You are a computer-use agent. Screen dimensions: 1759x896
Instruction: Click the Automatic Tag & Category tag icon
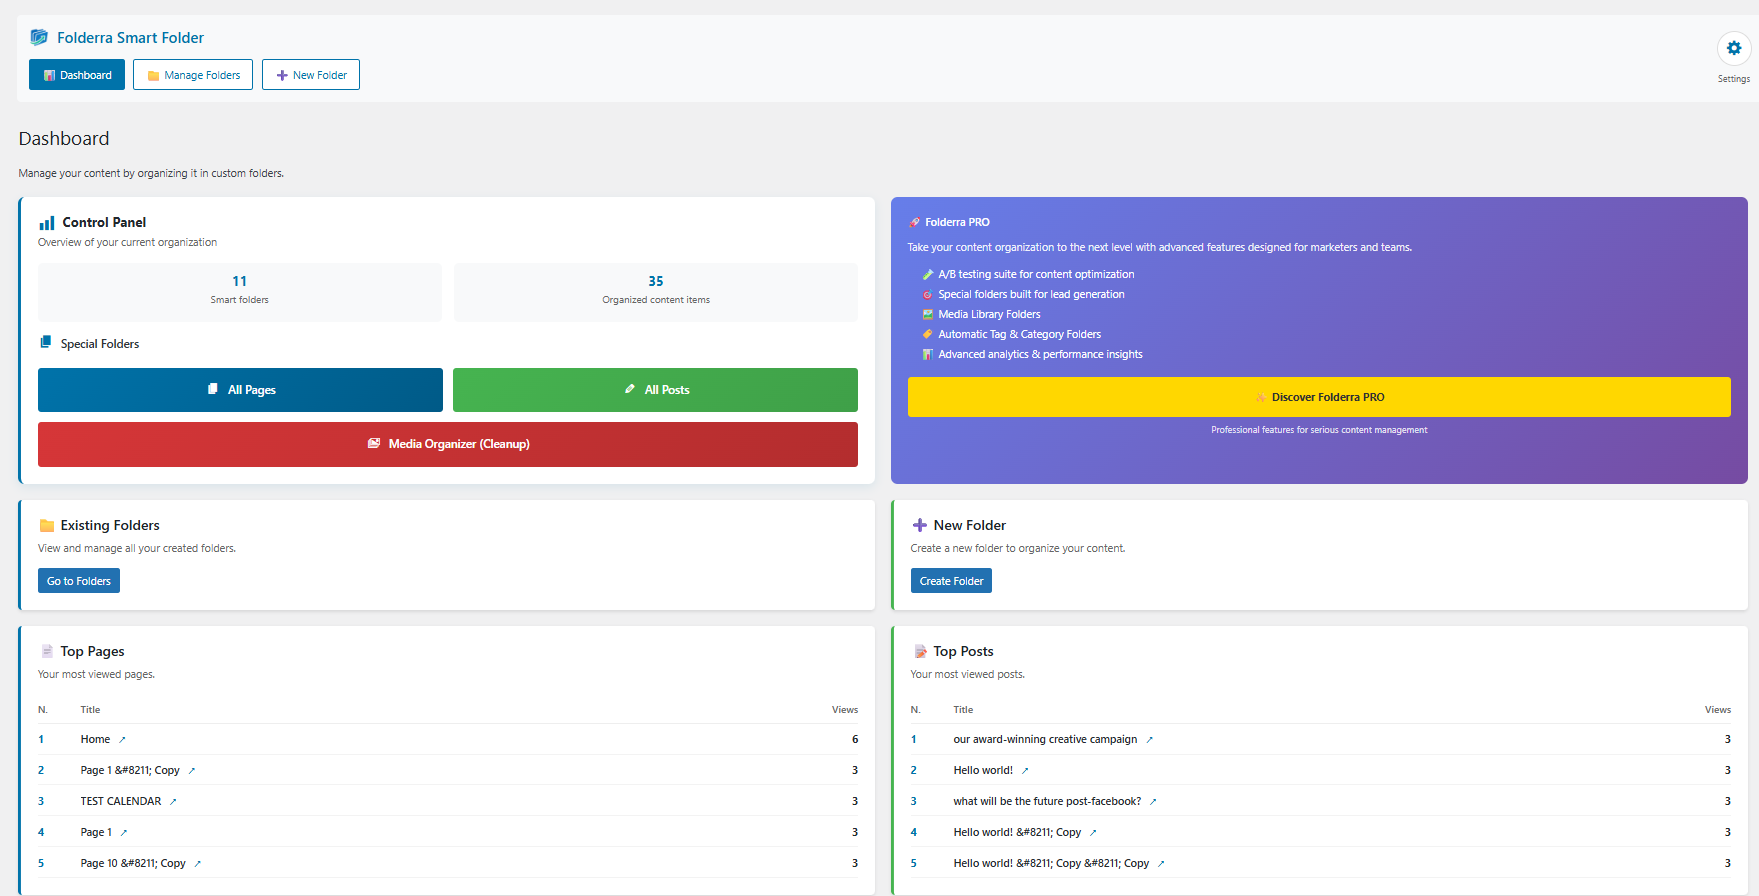point(928,334)
